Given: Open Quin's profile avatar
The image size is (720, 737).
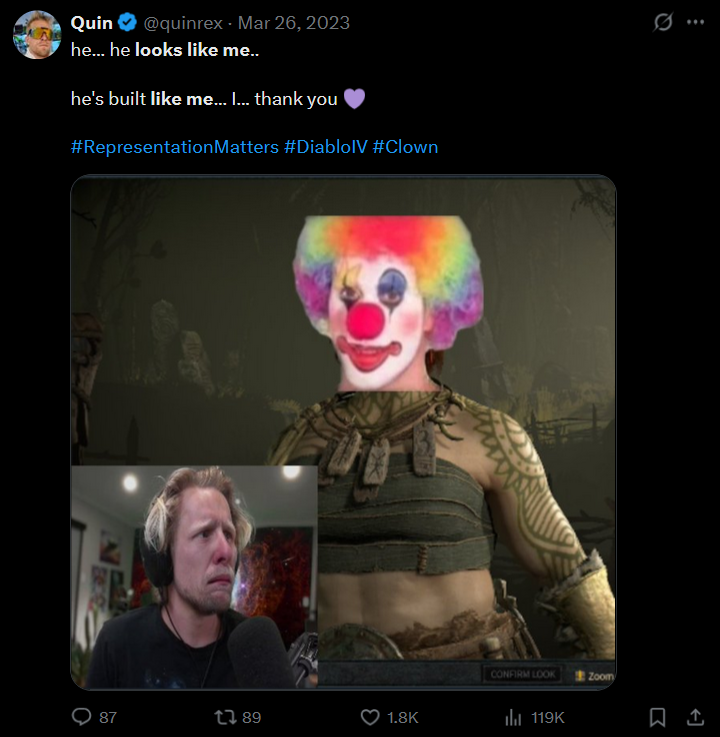Looking at the screenshot, I should pyautogui.click(x=37, y=35).
